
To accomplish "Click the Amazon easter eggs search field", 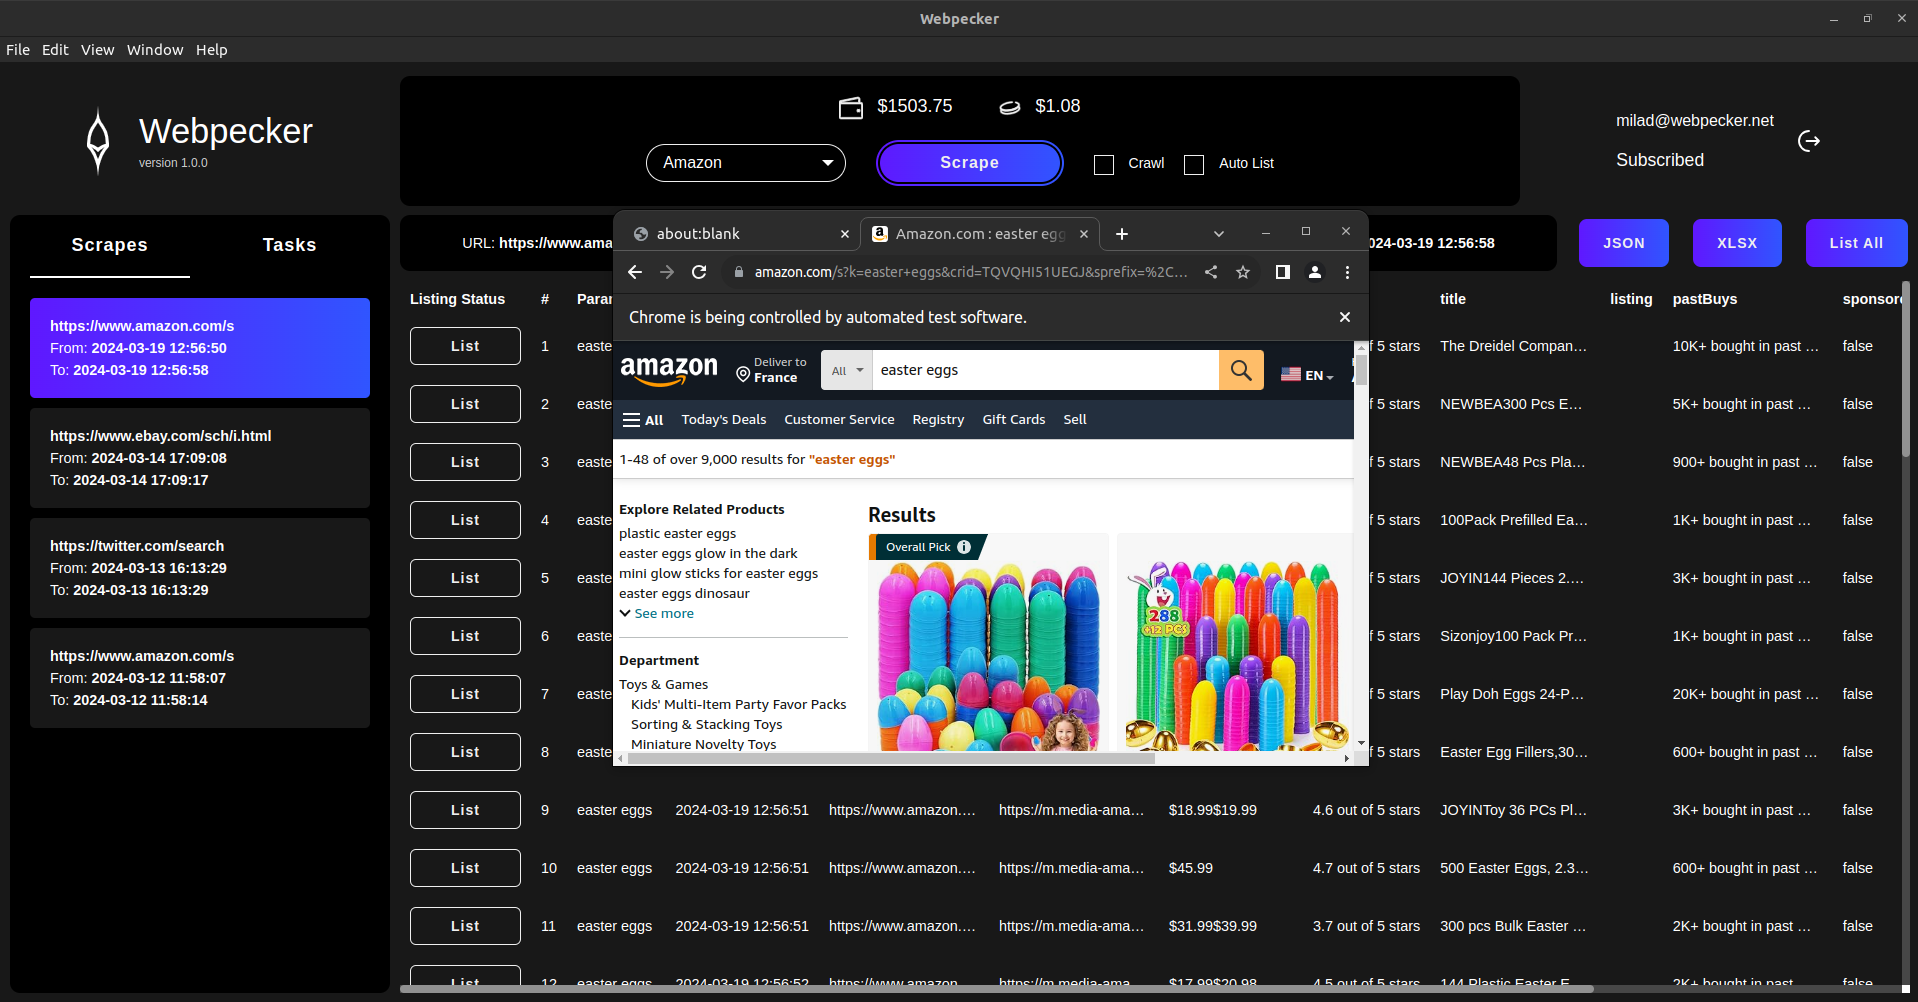I will point(1045,370).
